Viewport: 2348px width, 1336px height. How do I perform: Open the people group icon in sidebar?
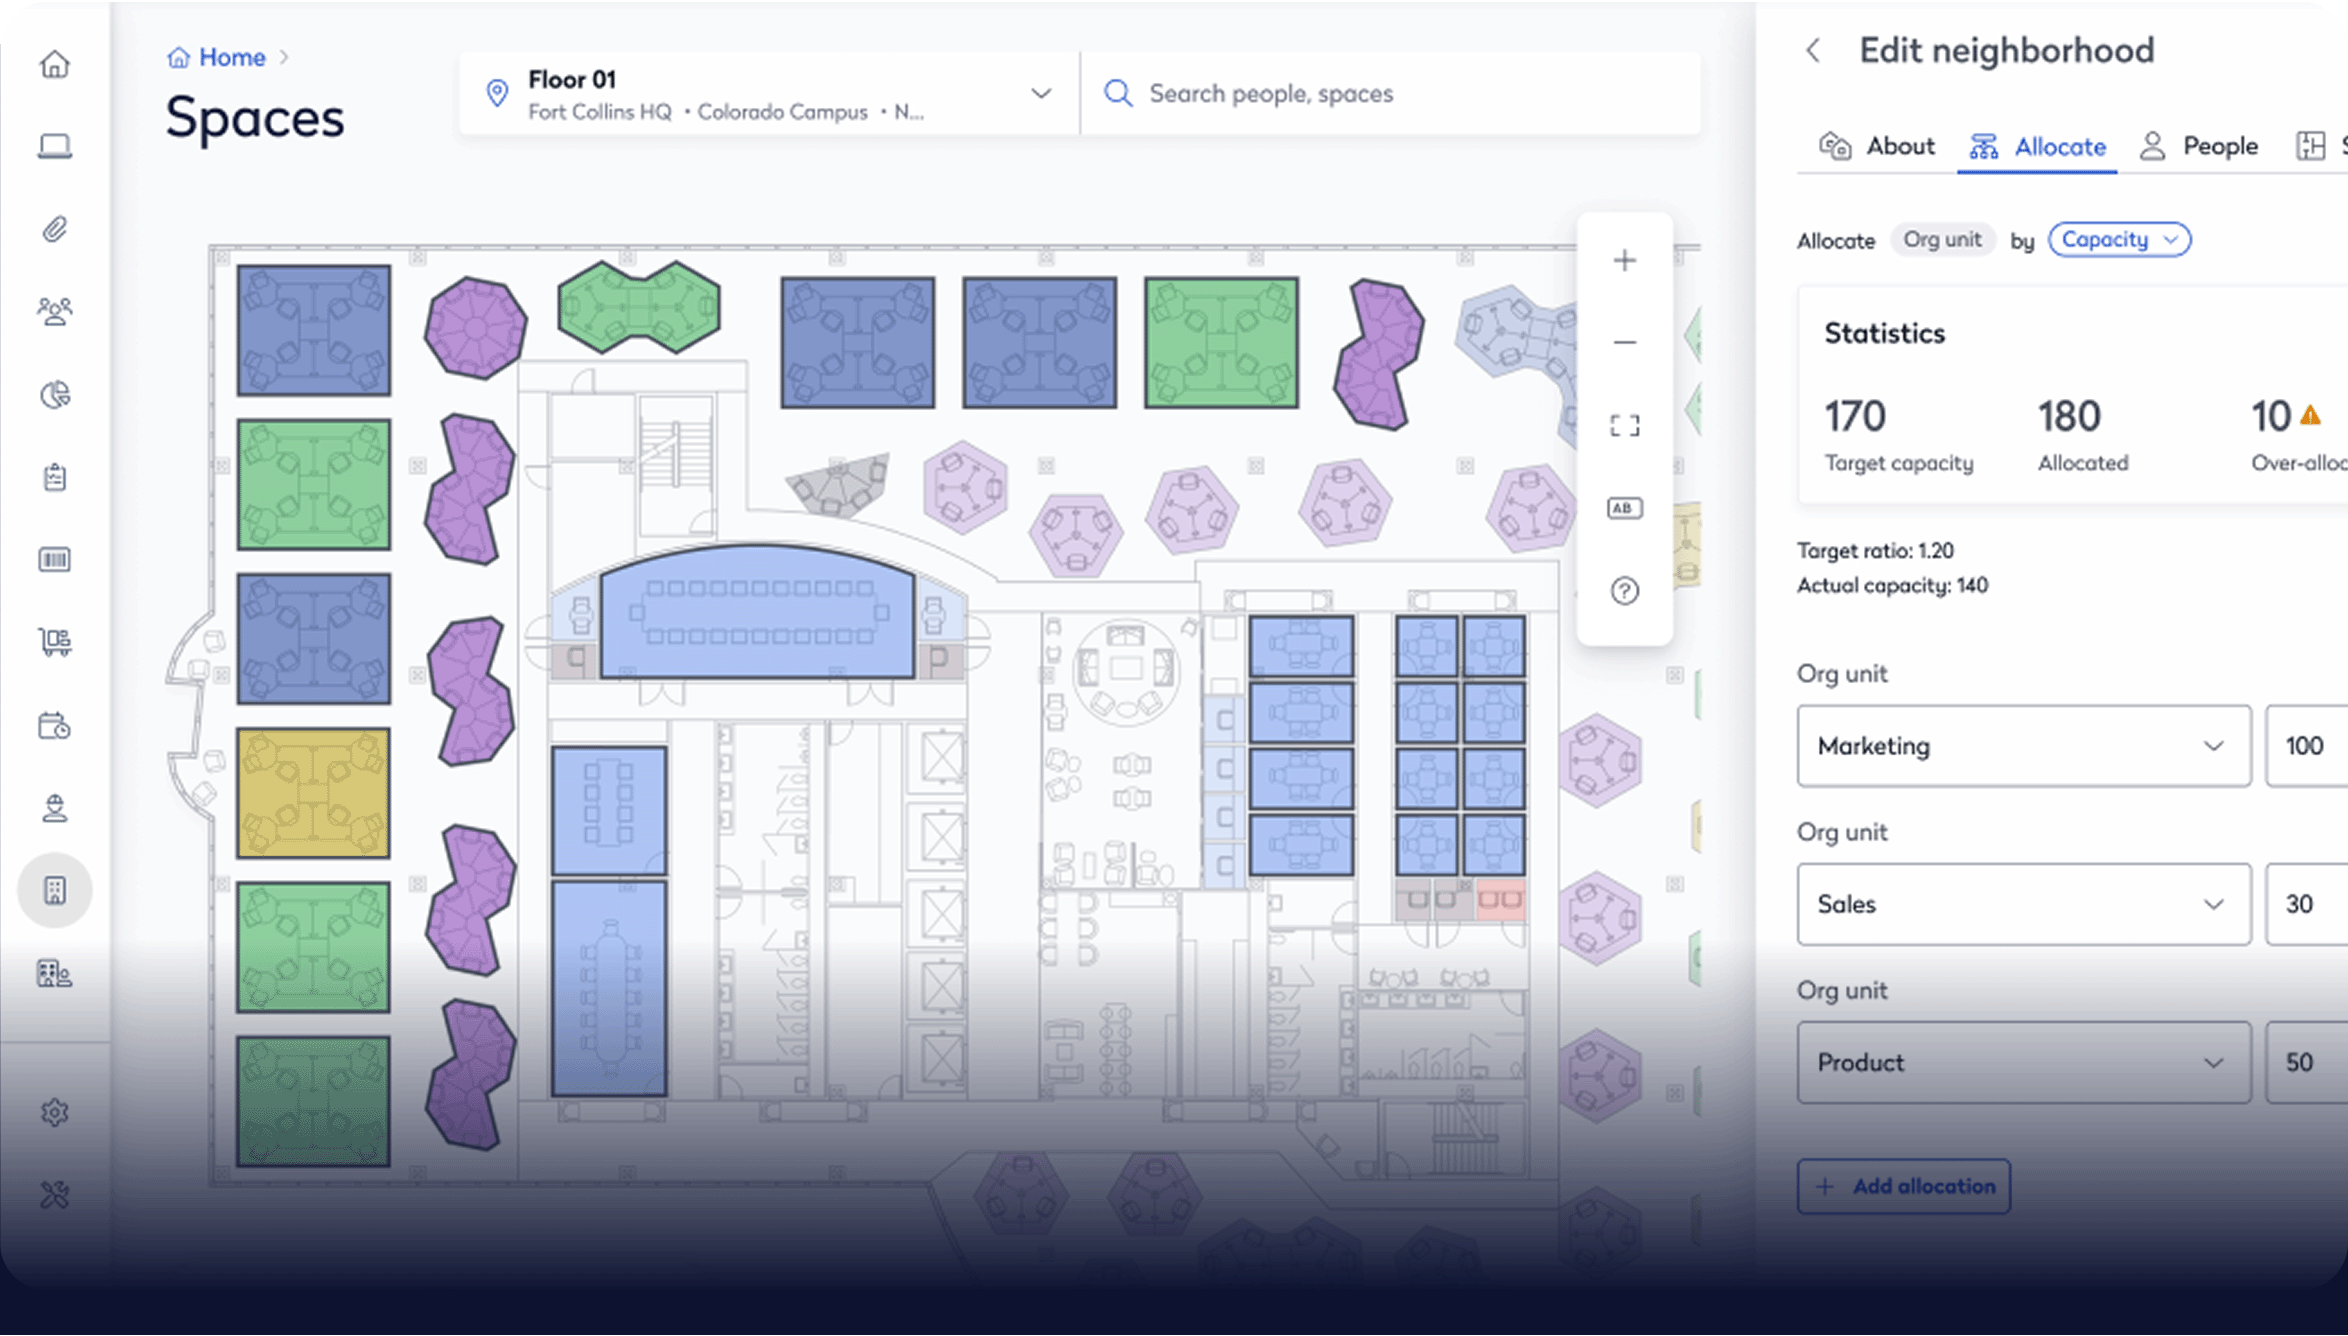pos(55,312)
